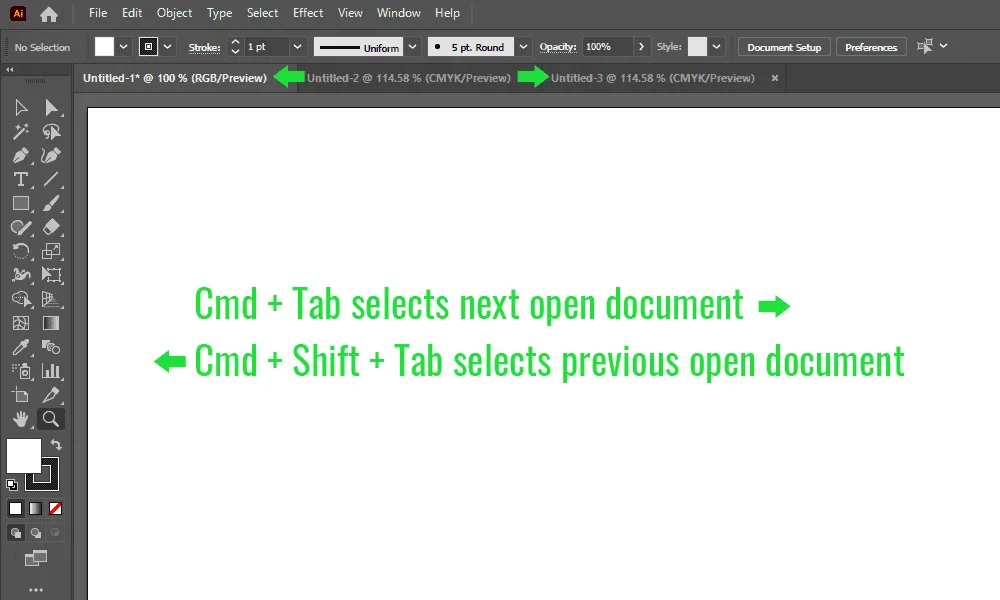Viewport: 1000px width, 600px height.
Task: Select the Blend tool
Action: pyautogui.click(x=51, y=347)
